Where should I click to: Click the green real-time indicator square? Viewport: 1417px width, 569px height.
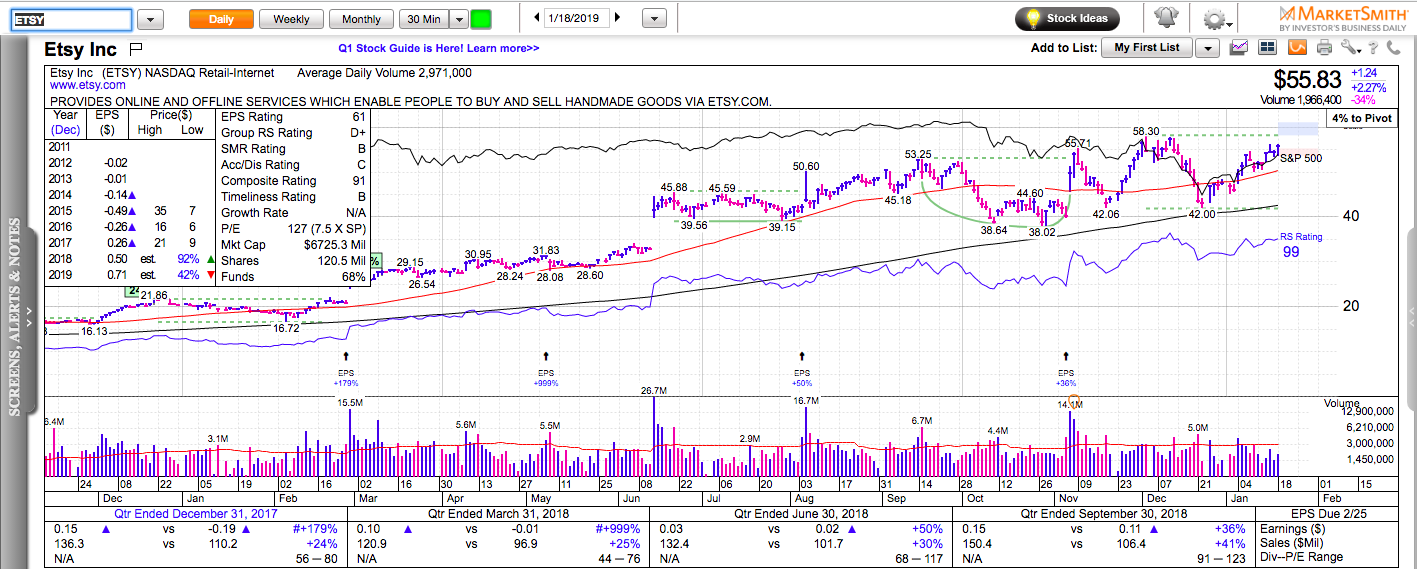coord(481,19)
